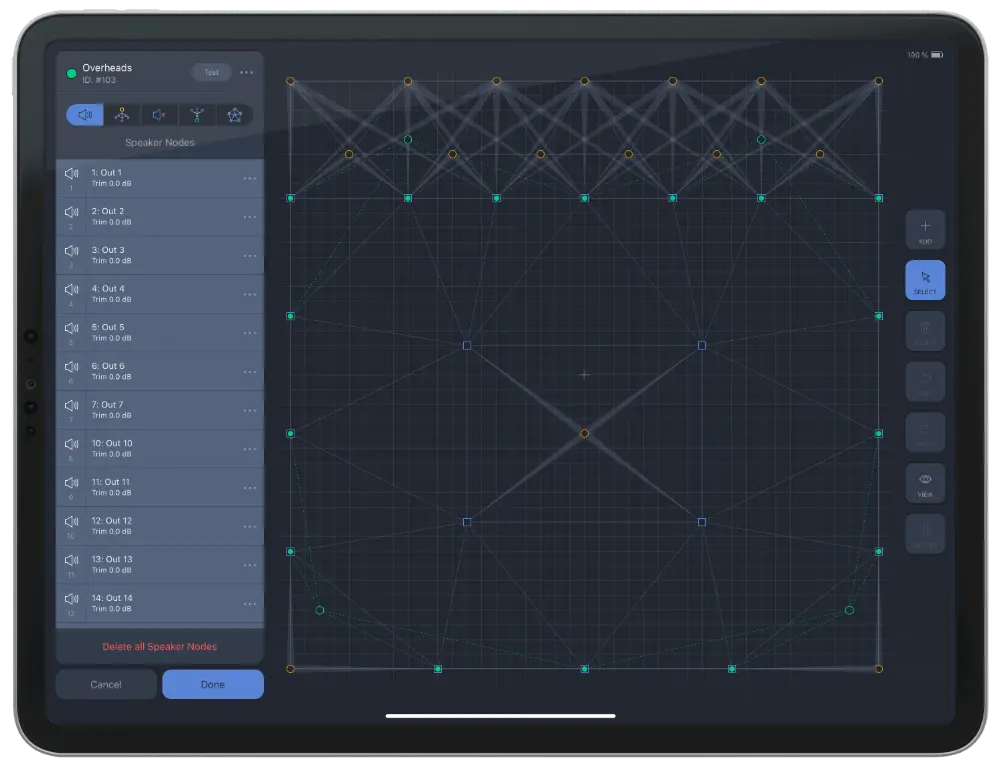Click Delete all Speaker Nodes

pyautogui.click(x=160, y=646)
